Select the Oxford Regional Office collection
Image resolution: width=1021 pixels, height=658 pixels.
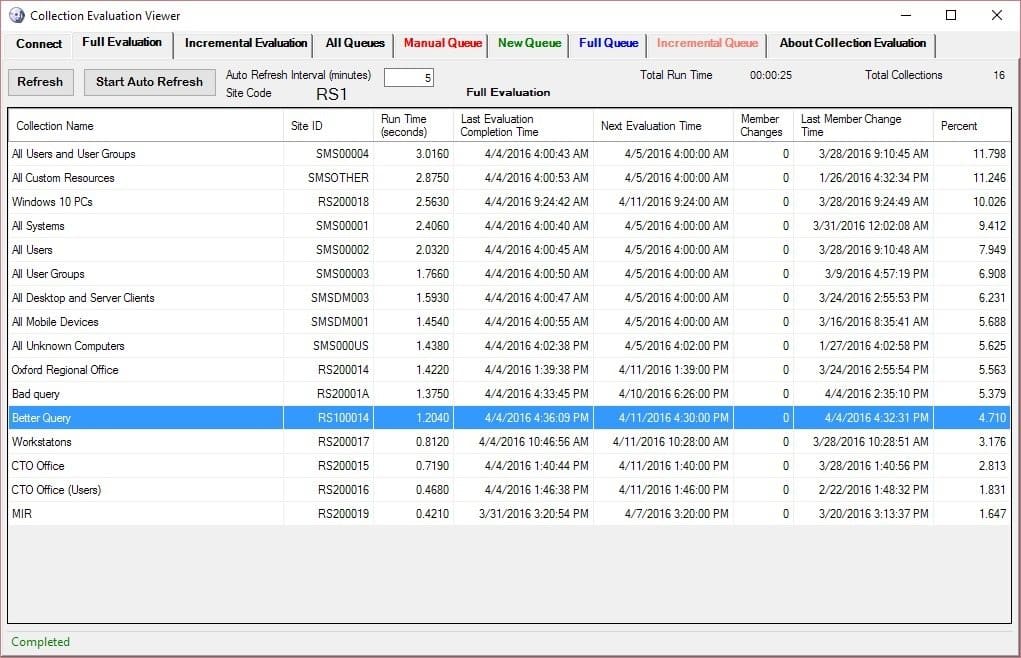pyautogui.click(x=509, y=370)
